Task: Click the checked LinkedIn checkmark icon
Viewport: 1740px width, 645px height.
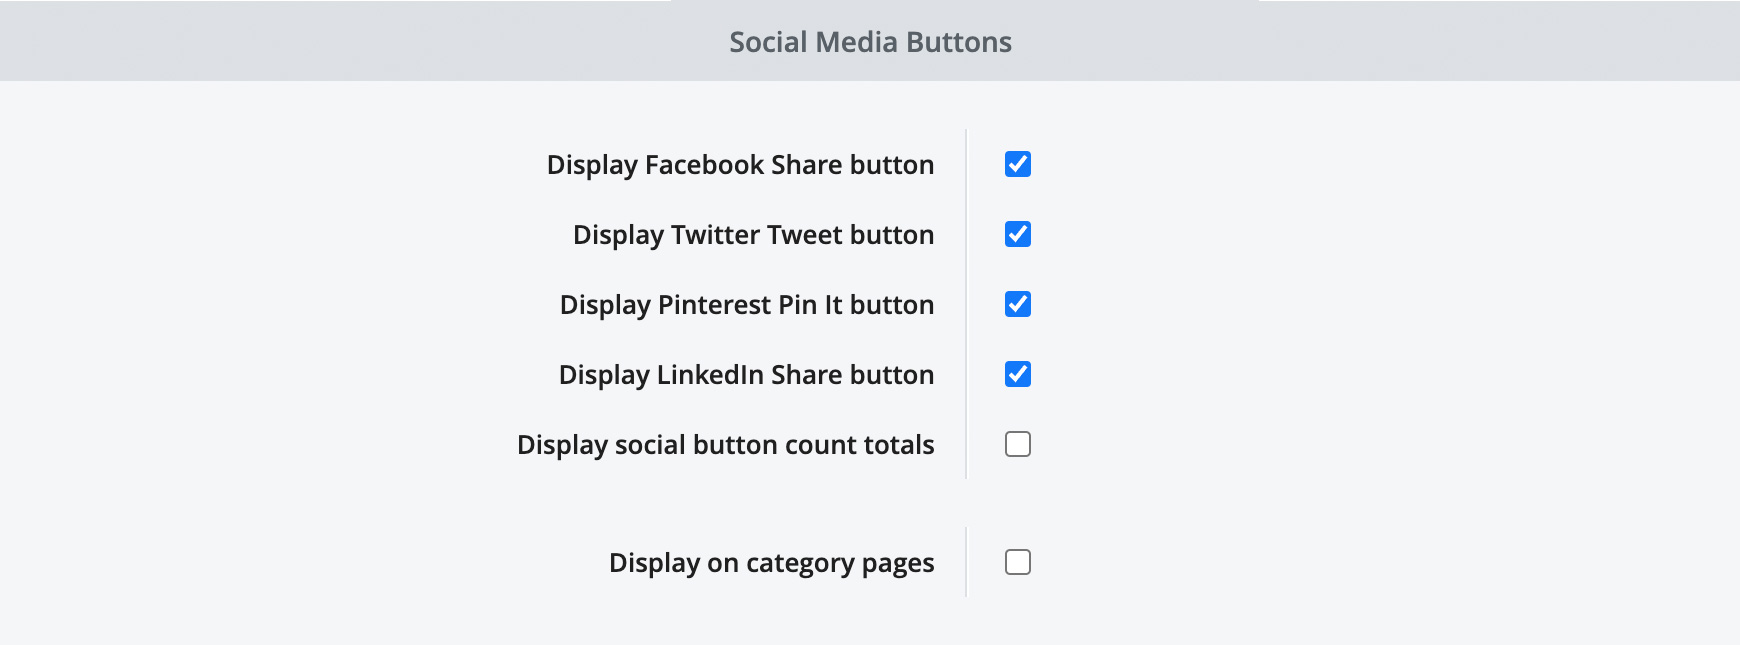Action: click(1017, 374)
